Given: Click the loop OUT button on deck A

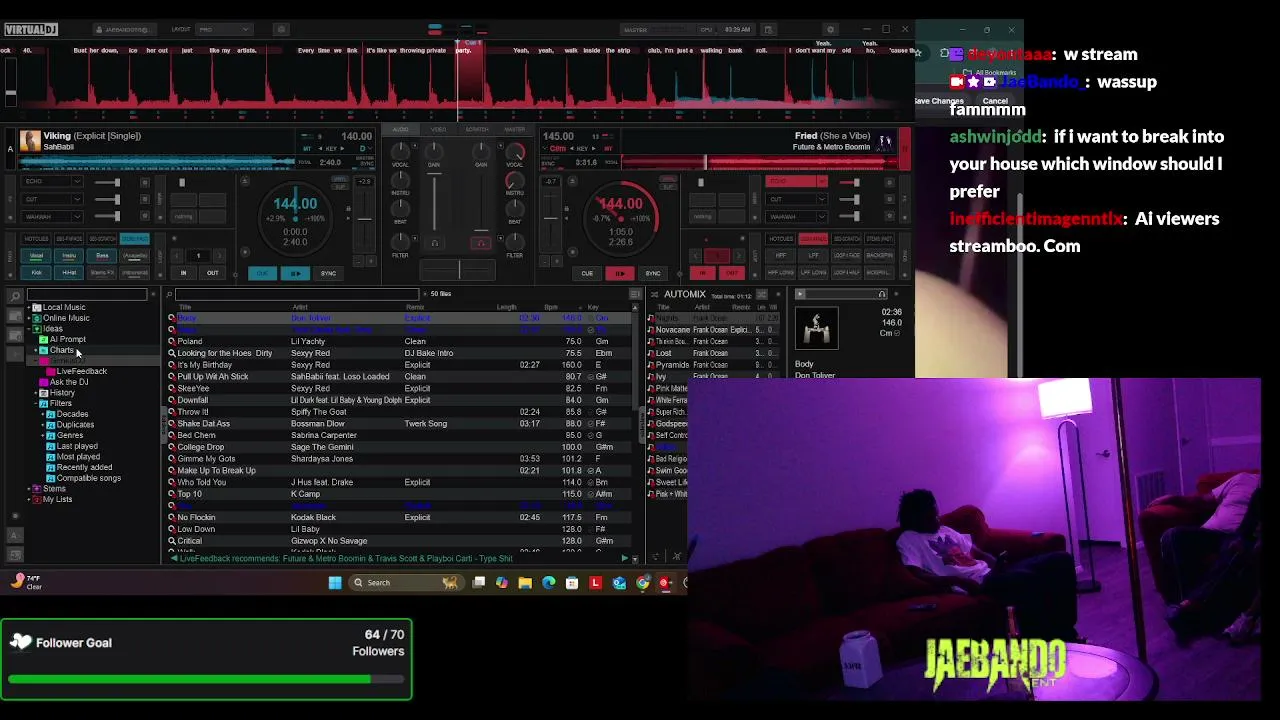Looking at the screenshot, I should 212,273.
